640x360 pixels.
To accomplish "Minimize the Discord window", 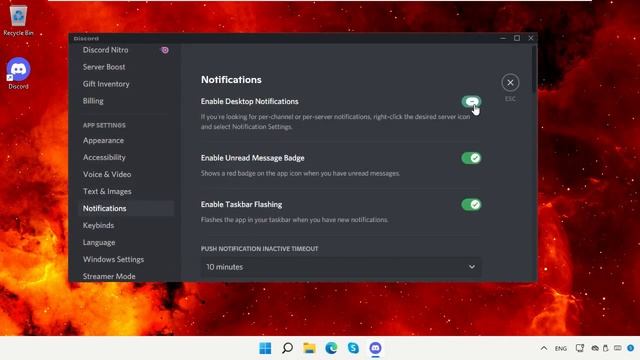I will tap(503, 38).
